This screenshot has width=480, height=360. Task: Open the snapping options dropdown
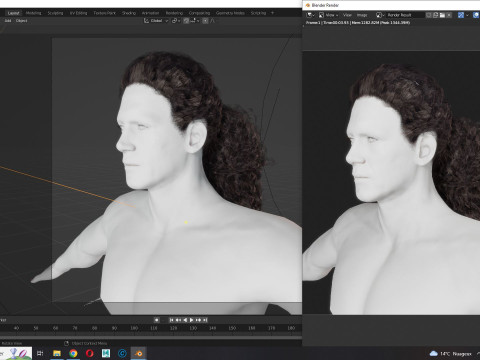click(194, 21)
